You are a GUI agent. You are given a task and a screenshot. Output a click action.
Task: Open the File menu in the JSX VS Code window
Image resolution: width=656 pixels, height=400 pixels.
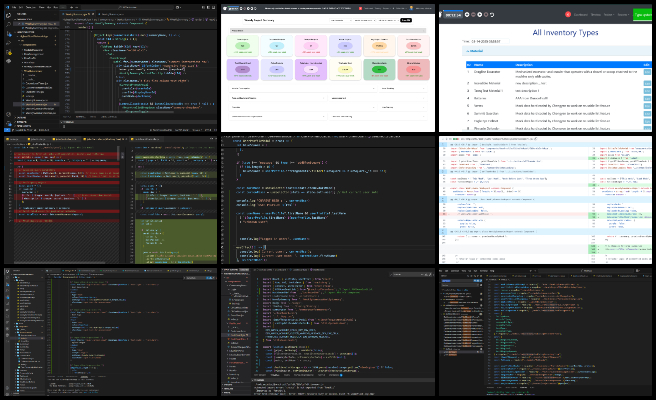(14, 8)
